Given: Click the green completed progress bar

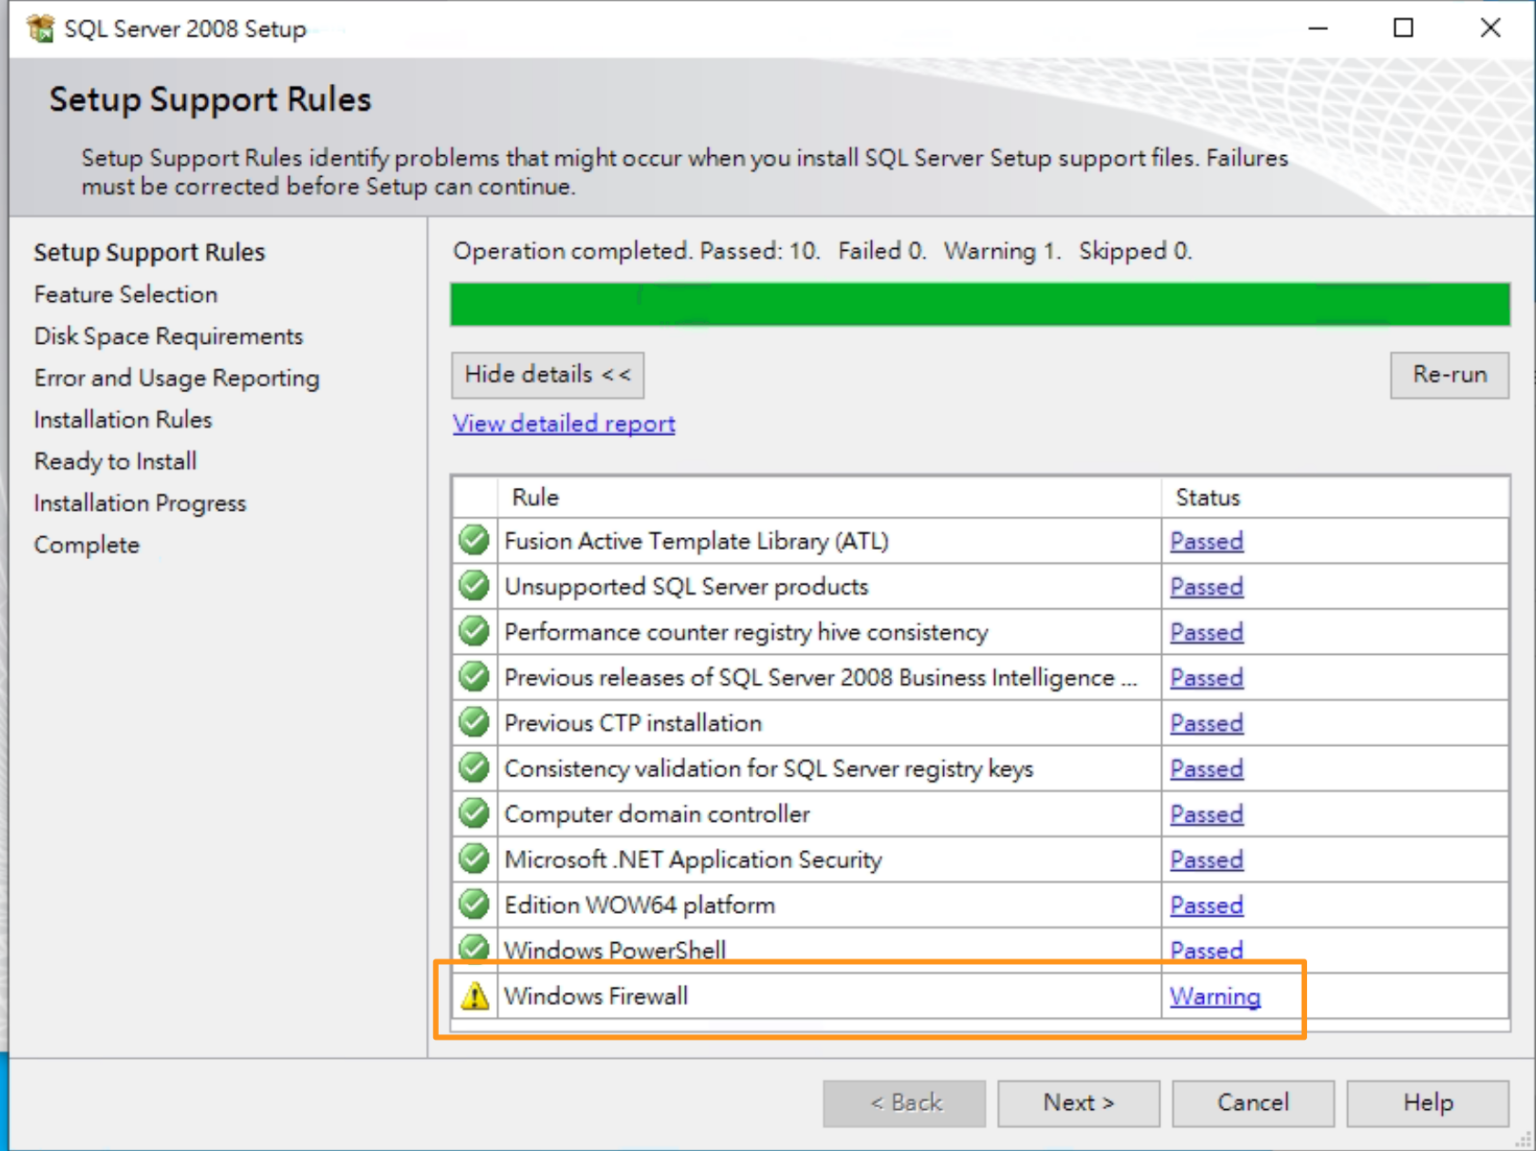Looking at the screenshot, I should [x=980, y=305].
